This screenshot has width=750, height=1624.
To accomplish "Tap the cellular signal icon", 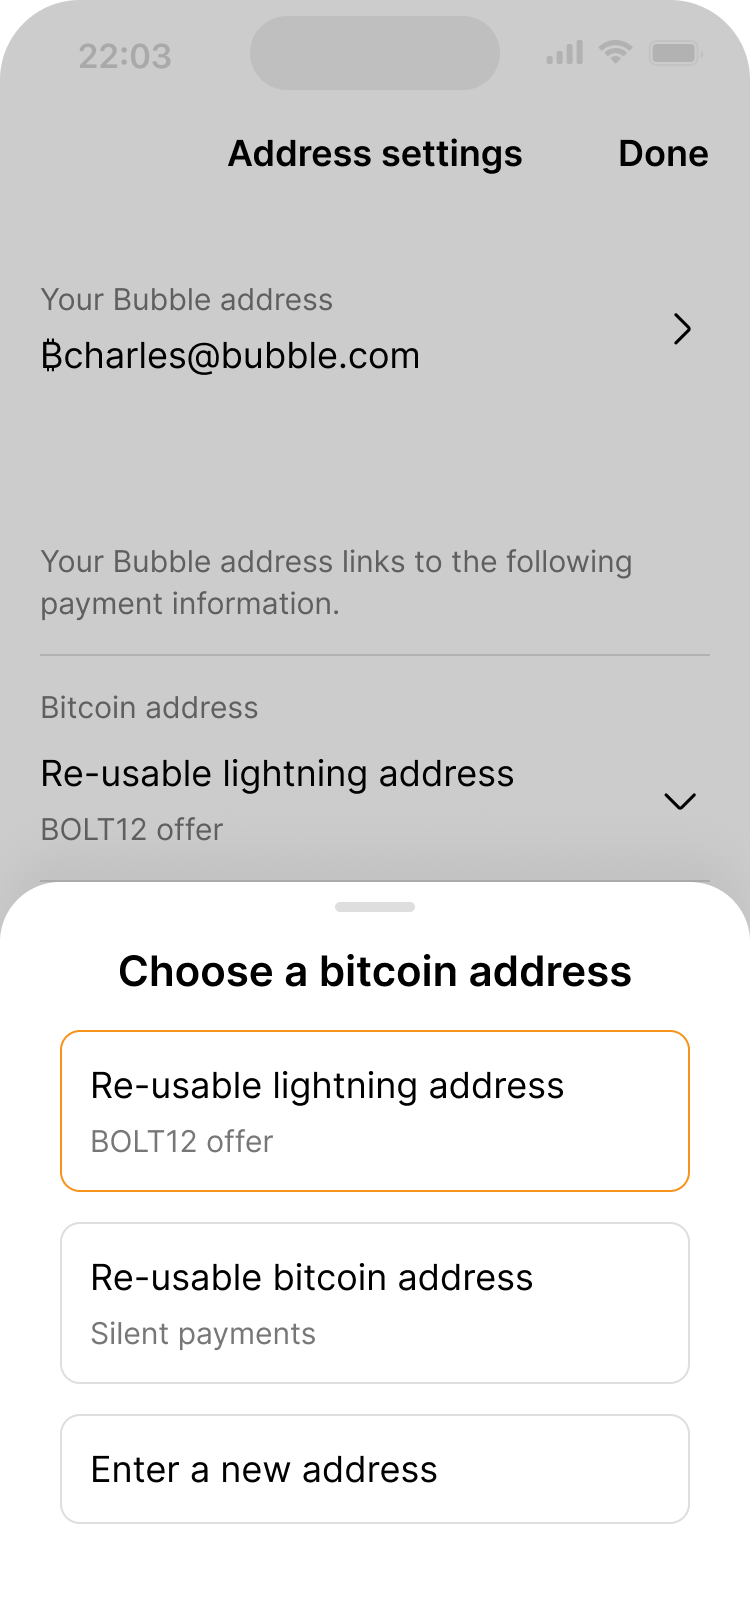I will tap(564, 54).
